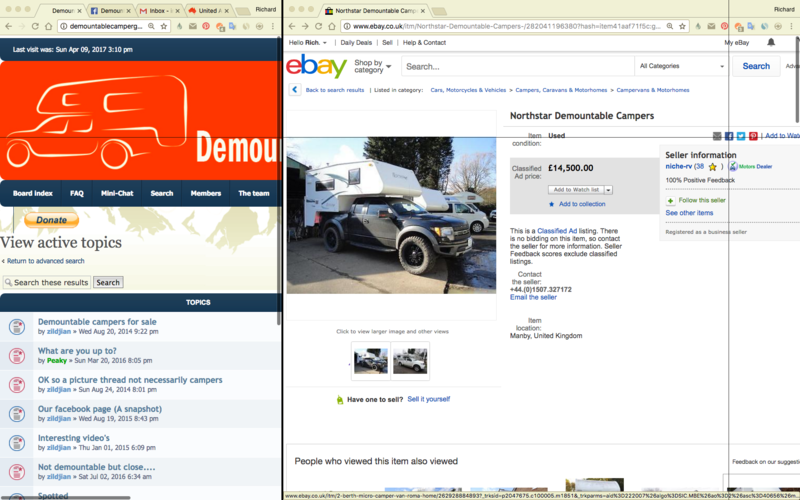The width and height of the screenshot is (800, 500).
Task: Open forum Board index menu
Action: [33, 193]
